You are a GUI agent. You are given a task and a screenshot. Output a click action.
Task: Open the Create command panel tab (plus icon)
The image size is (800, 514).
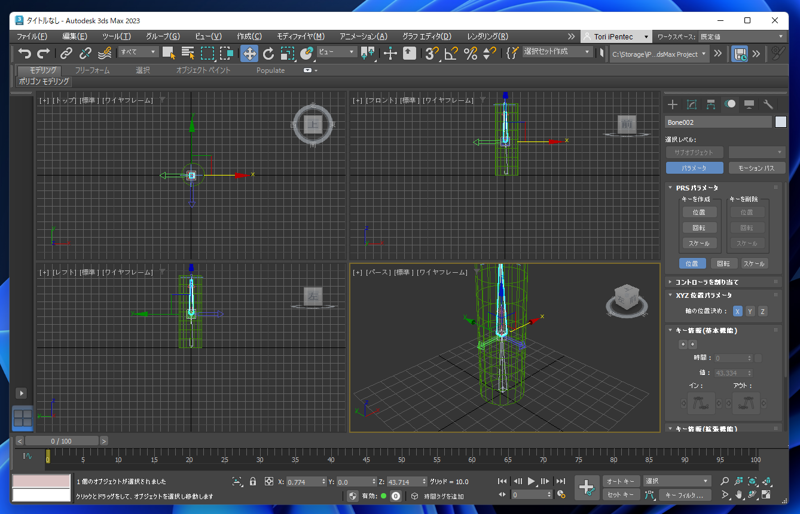click(x=672, y=105)
